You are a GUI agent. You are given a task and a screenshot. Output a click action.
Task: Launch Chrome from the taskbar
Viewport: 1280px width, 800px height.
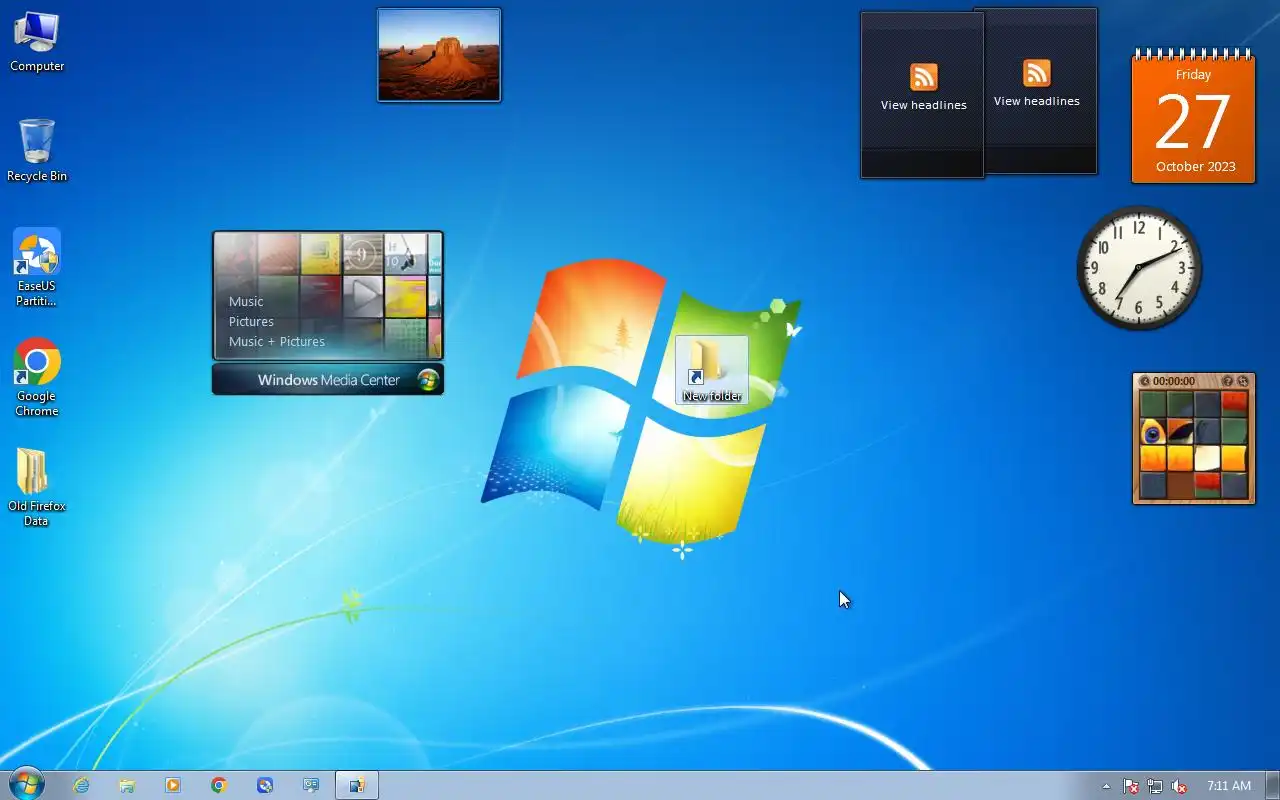pyautogui.click(x=219, y=785)
